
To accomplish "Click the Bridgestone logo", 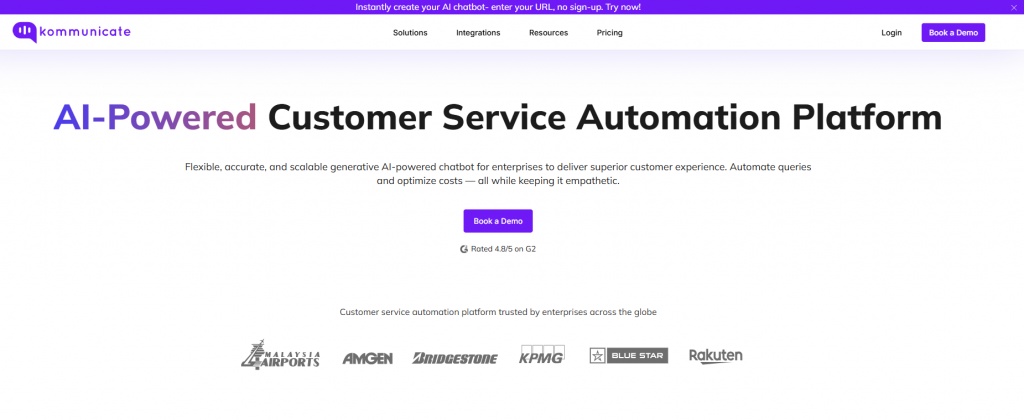I will tap(455, 358).
